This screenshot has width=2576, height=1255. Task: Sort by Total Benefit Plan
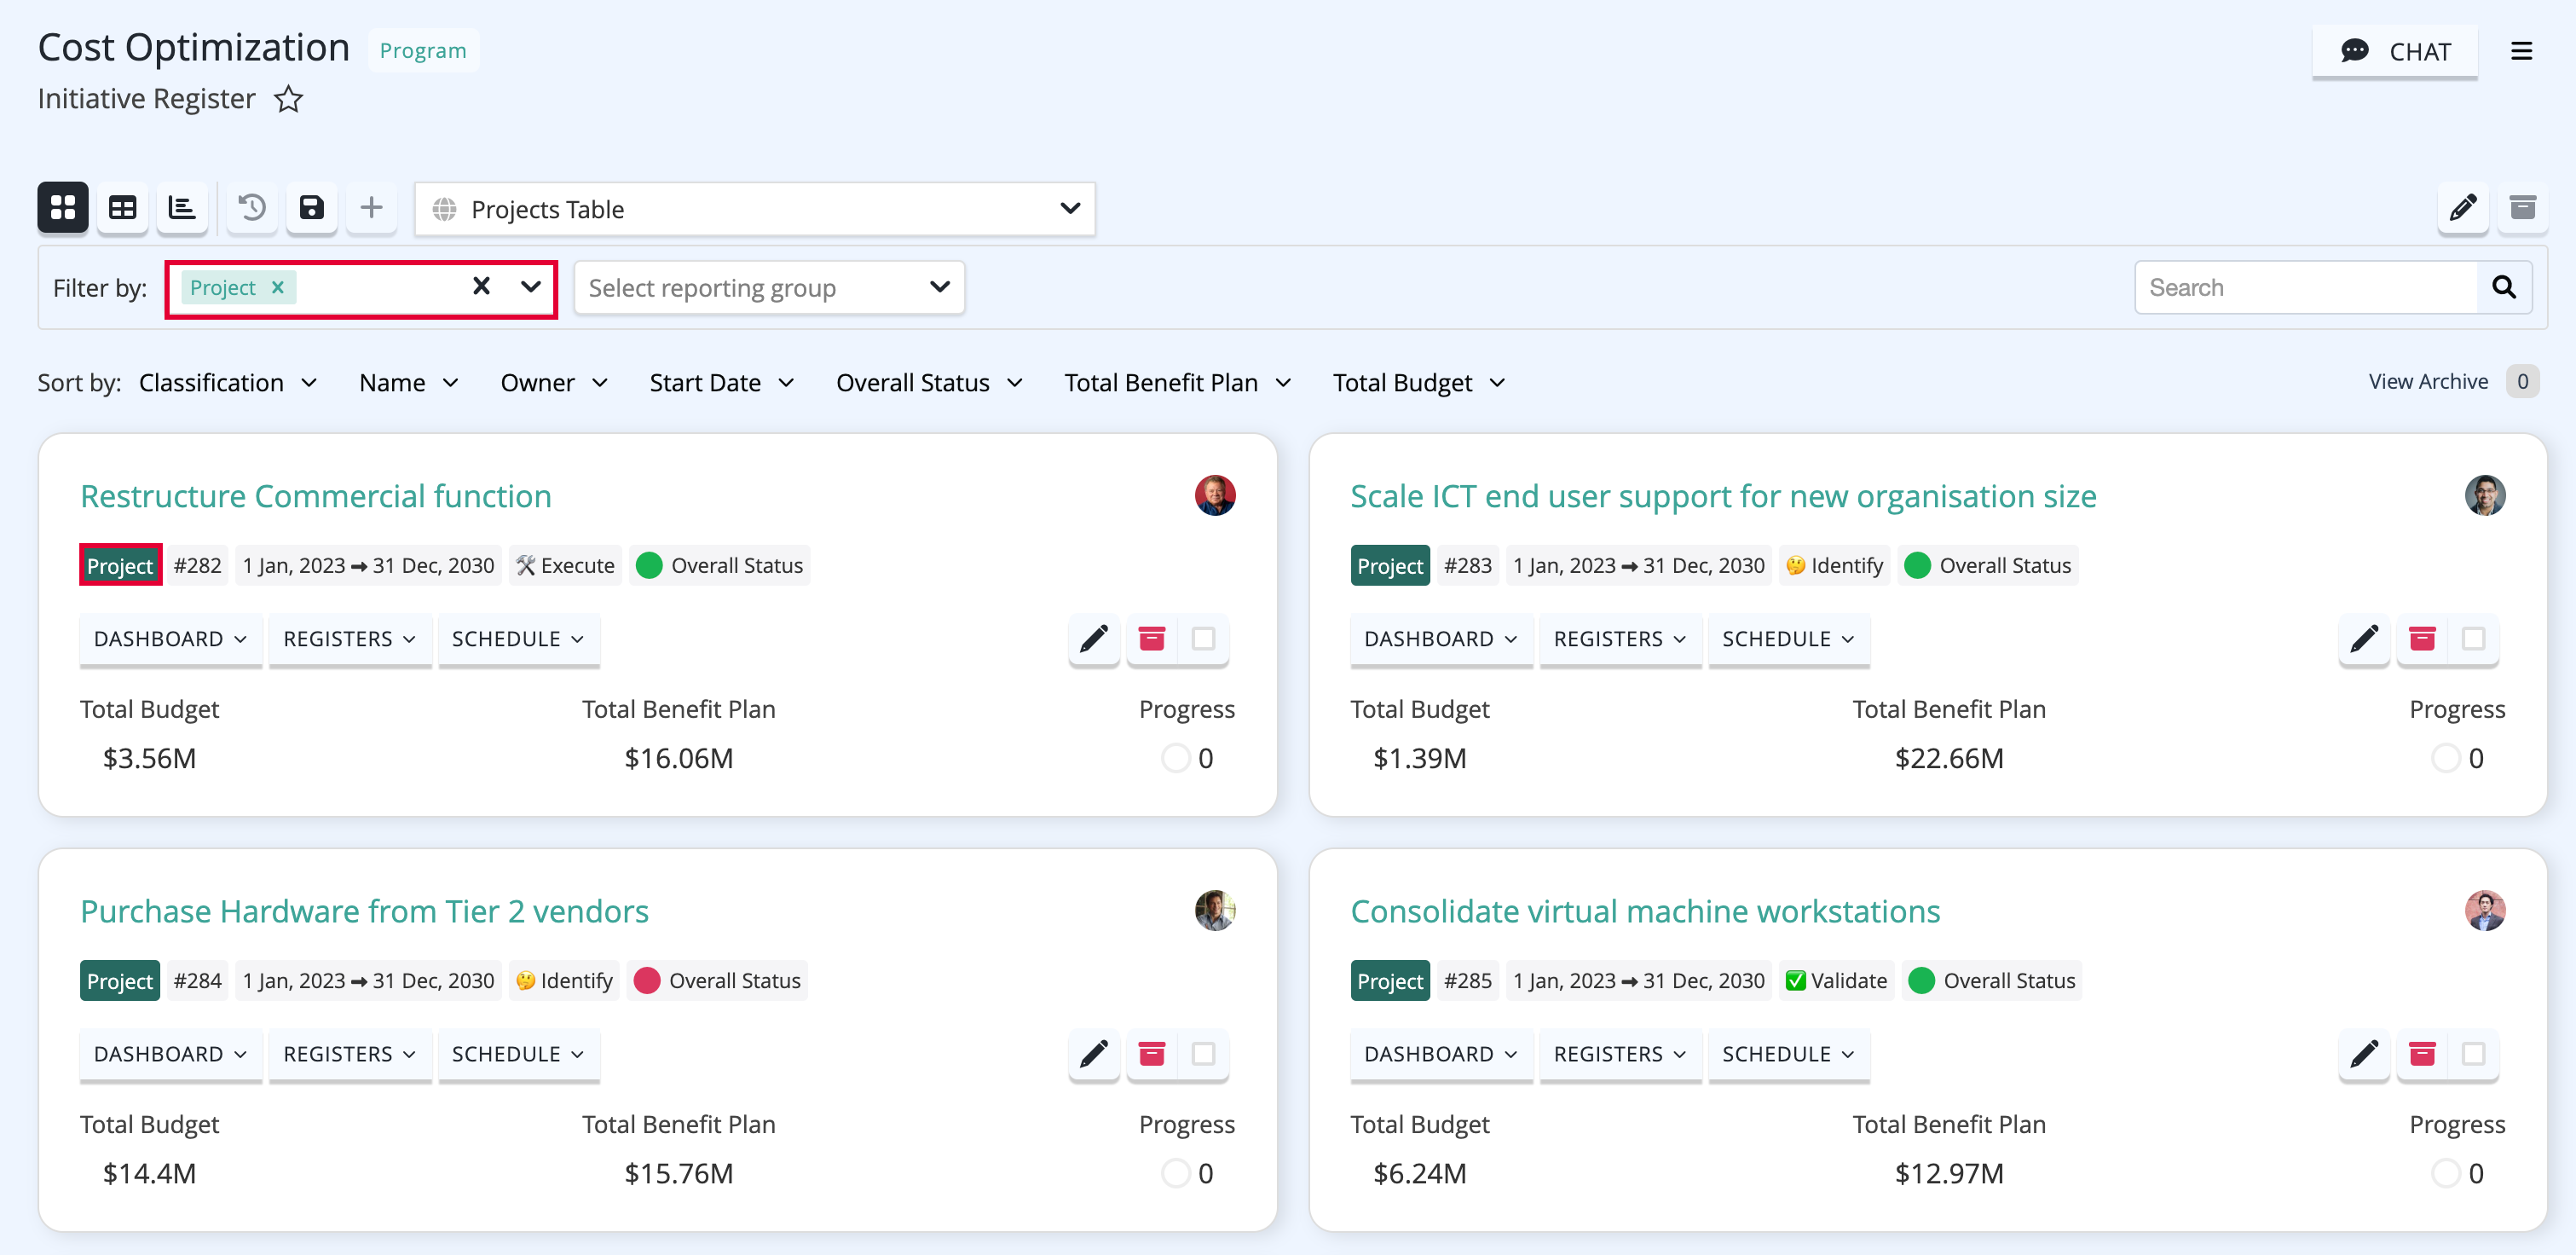(1178, 382)
